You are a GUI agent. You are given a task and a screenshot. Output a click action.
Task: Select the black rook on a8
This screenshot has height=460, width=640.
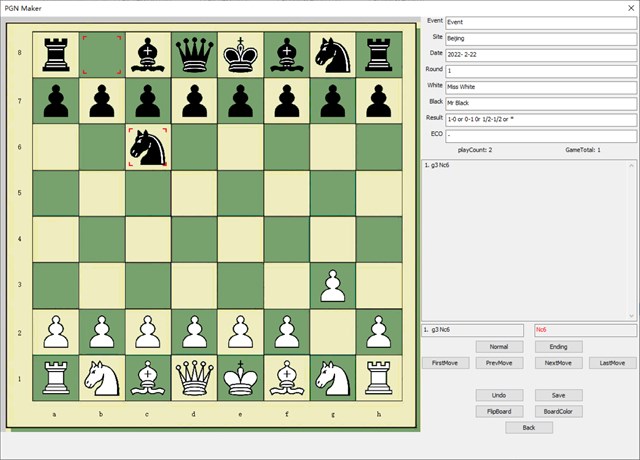coord(56,55)
